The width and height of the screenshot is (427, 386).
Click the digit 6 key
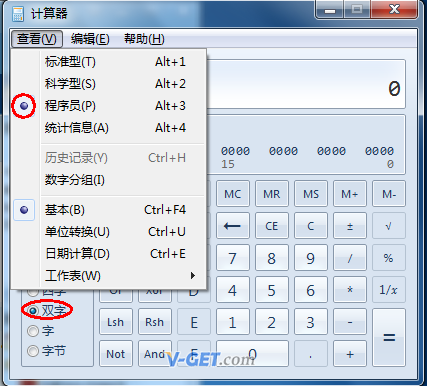[x=311, y=290]
